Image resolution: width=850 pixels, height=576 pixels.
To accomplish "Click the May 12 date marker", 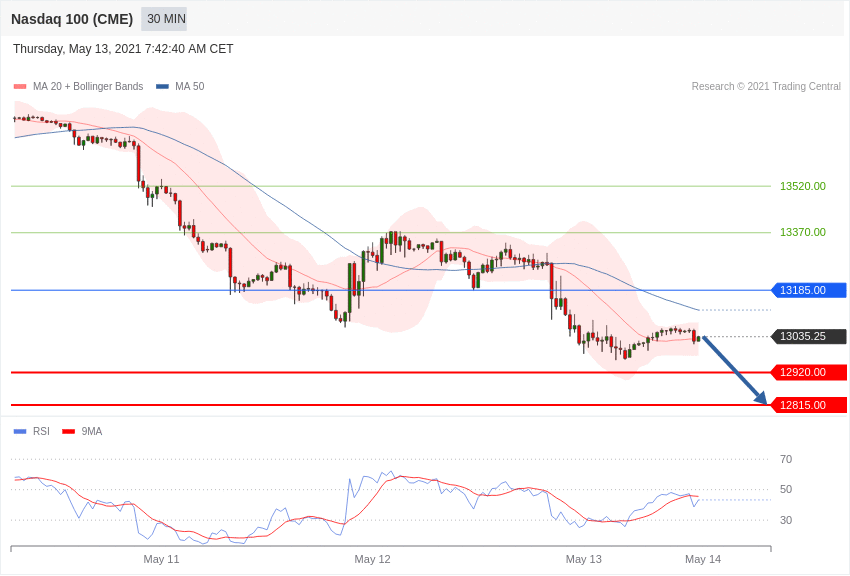I will click(372, 559).
